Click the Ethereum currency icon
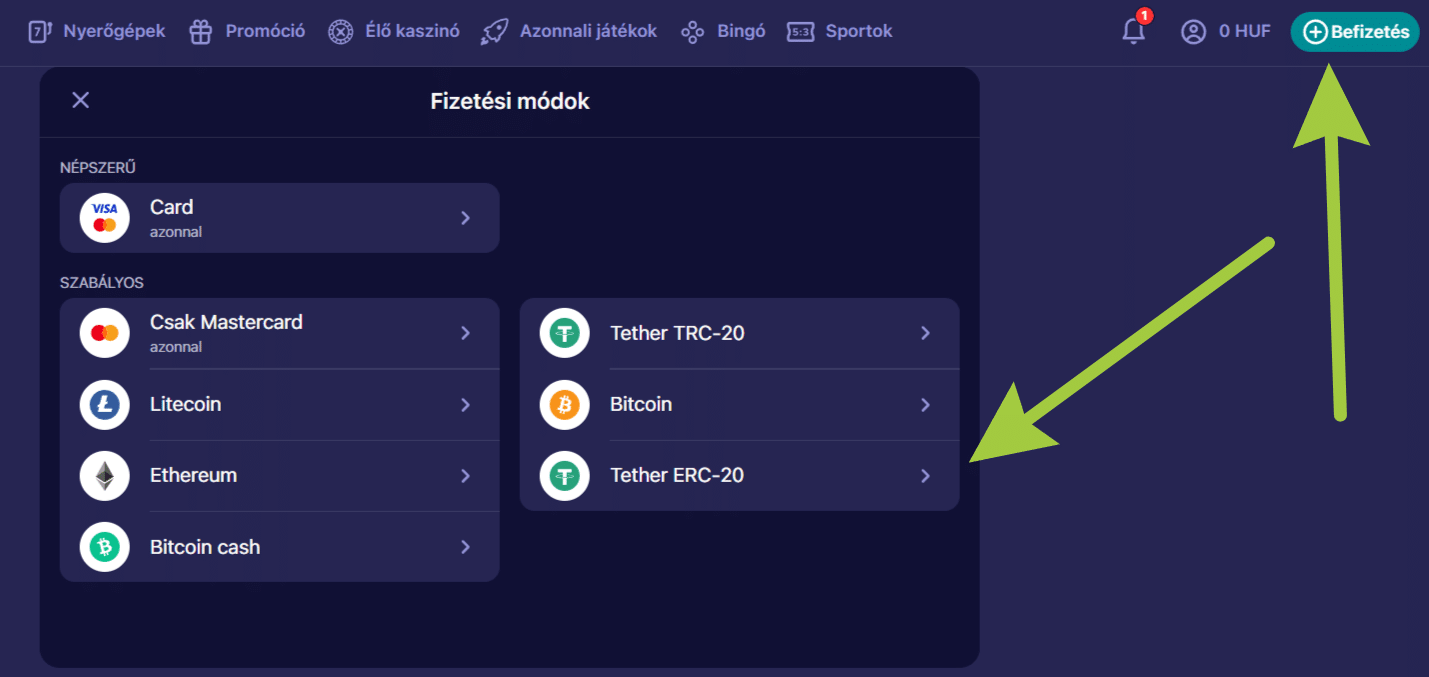 (x=104, y=475)
